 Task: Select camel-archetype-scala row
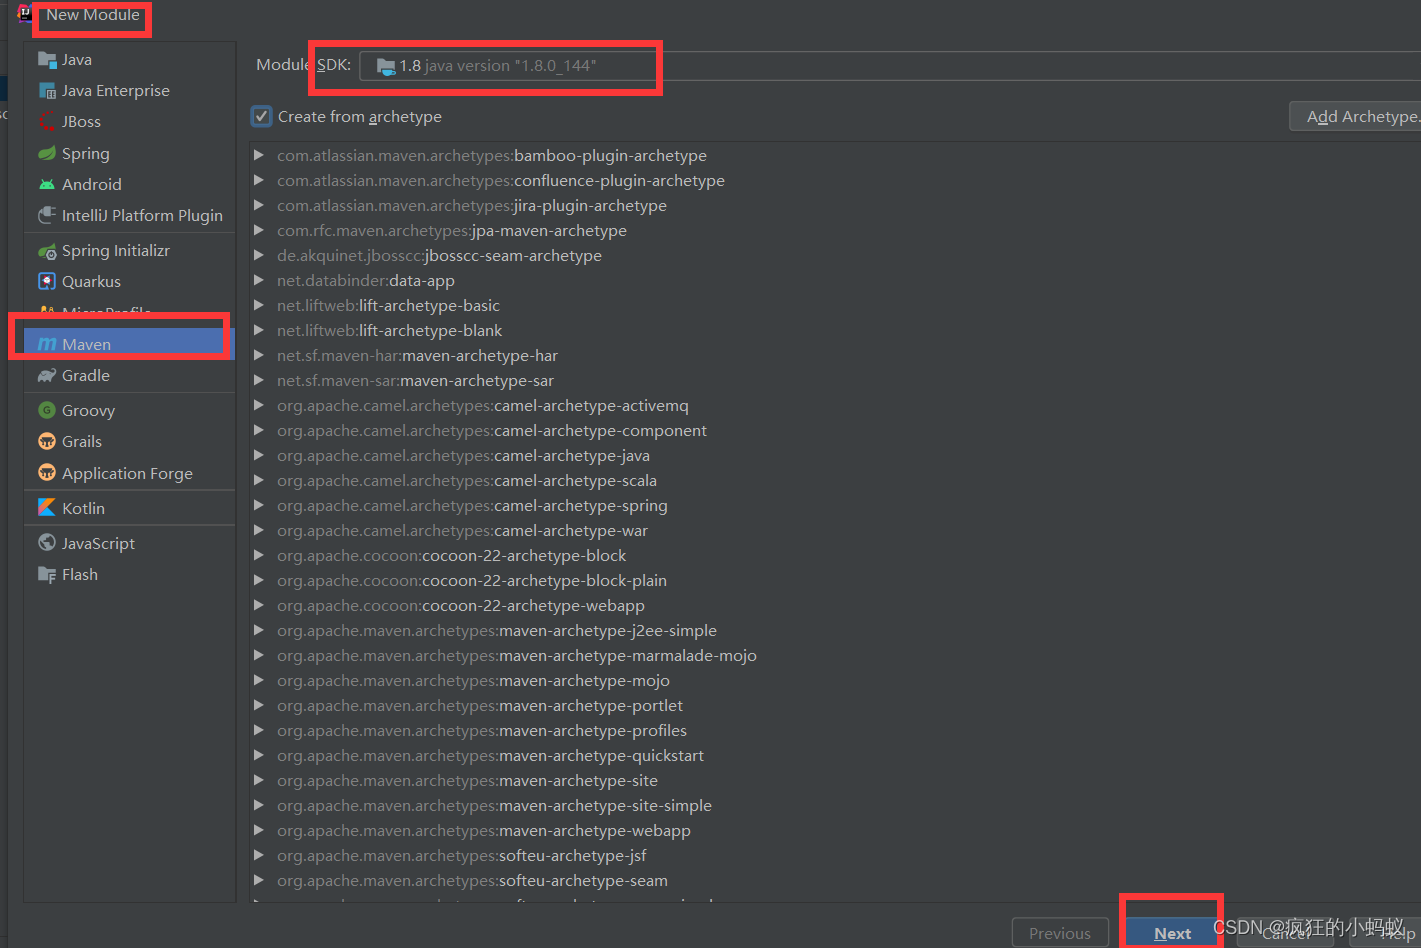(835, 481)
